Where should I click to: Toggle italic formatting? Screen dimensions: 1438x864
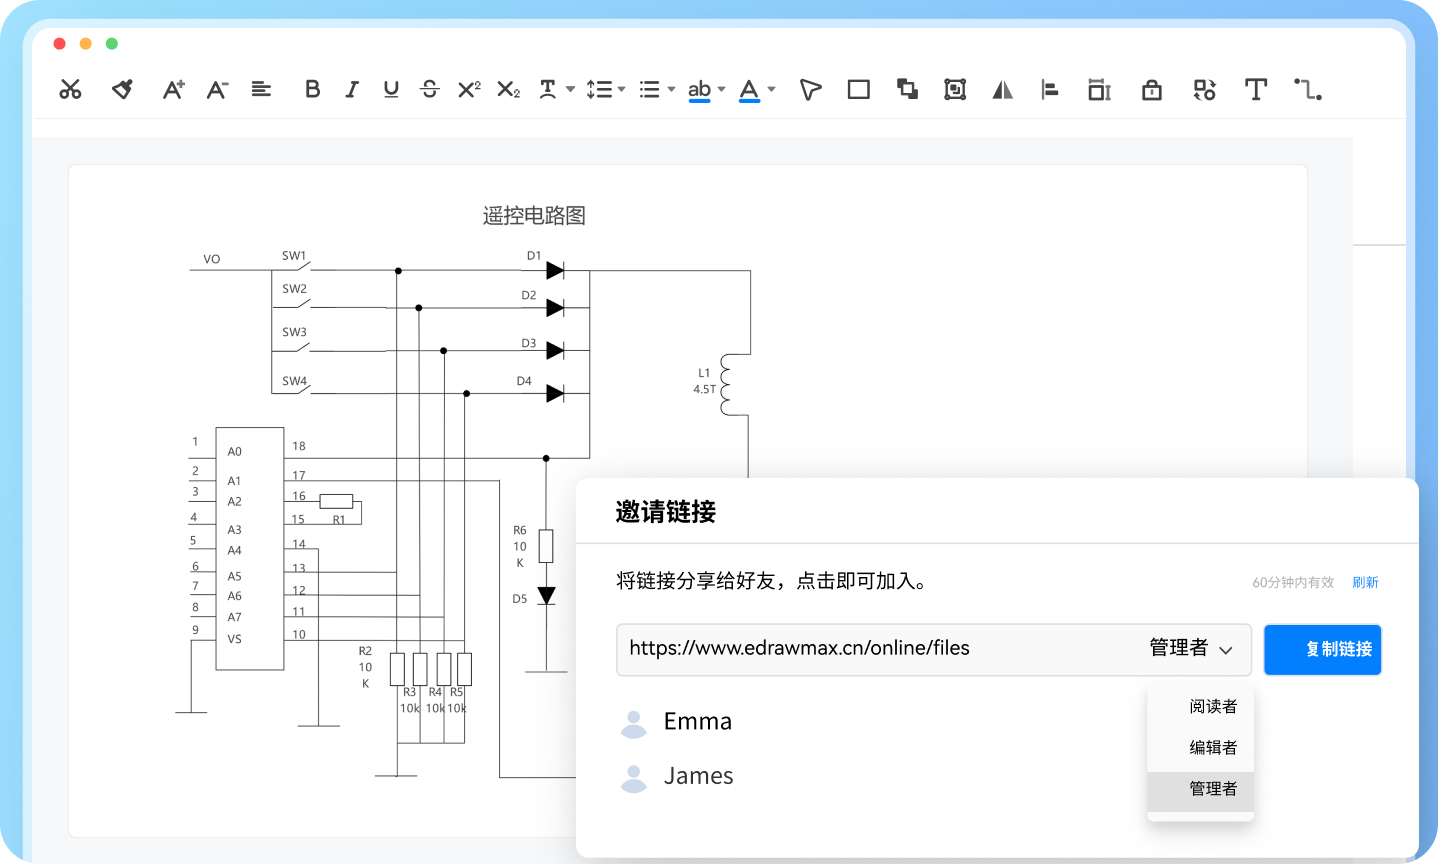coord(352,90)
